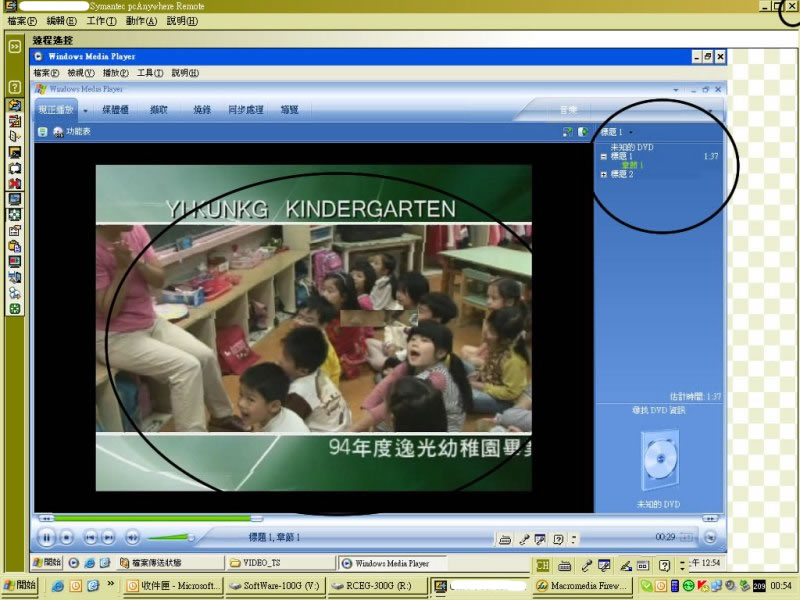800x600 pixels.
Task: Collapse the 標題 1 tree node
Action: coord(604,157)
